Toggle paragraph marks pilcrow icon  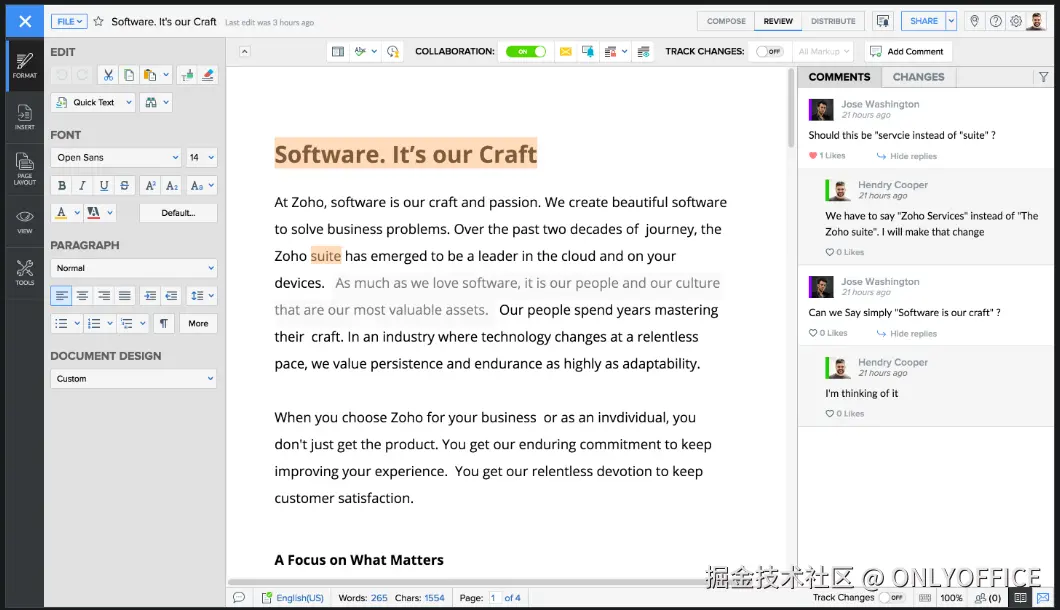[x=164, y=323]
